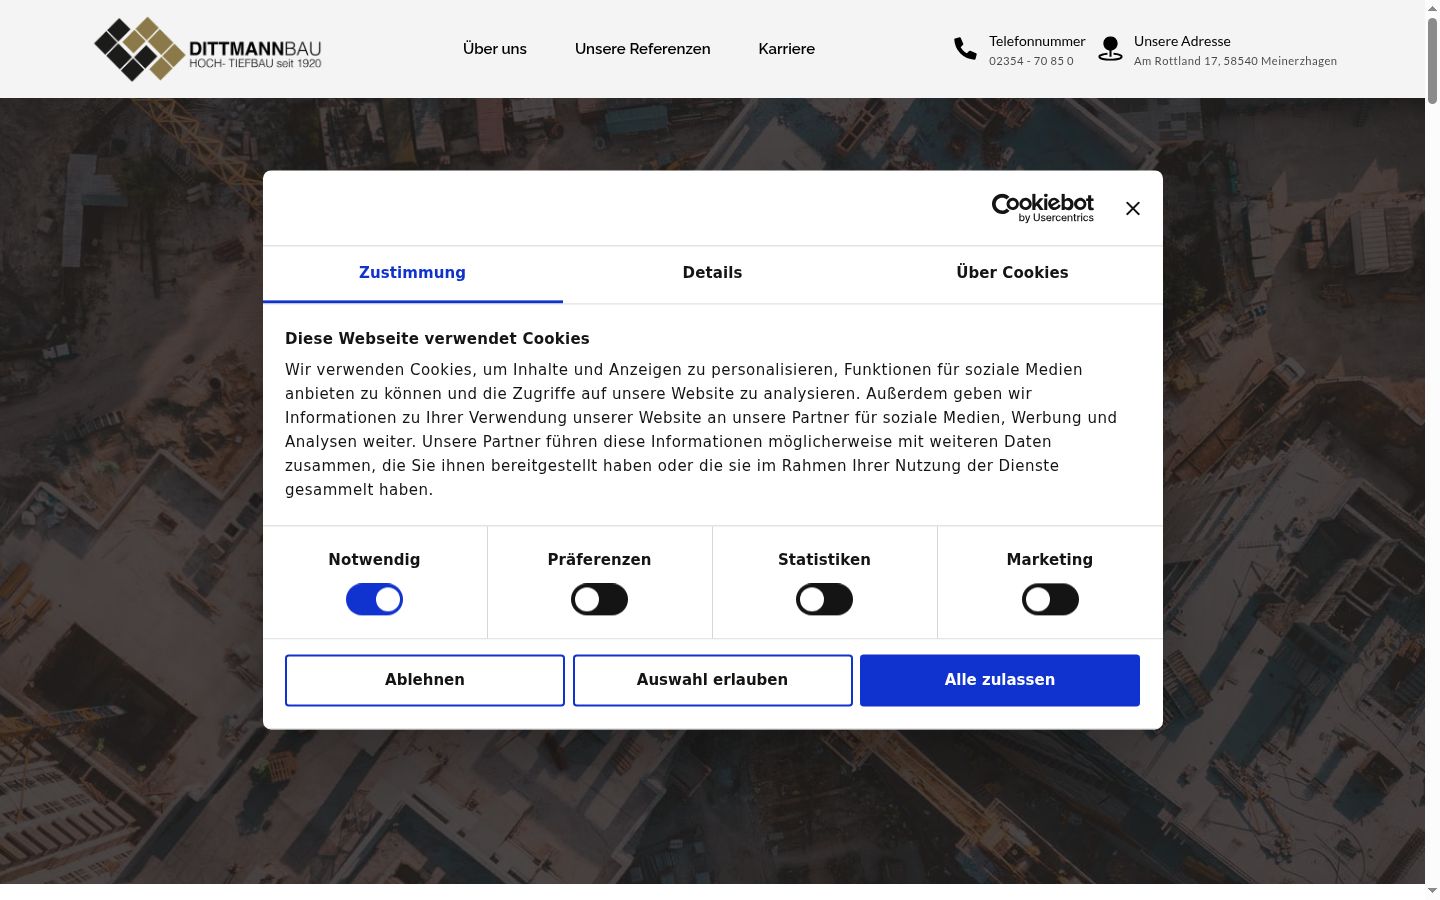The image size is (1440, 900).
Task: Click the Dittmann Bau logo
Action: 208,49
